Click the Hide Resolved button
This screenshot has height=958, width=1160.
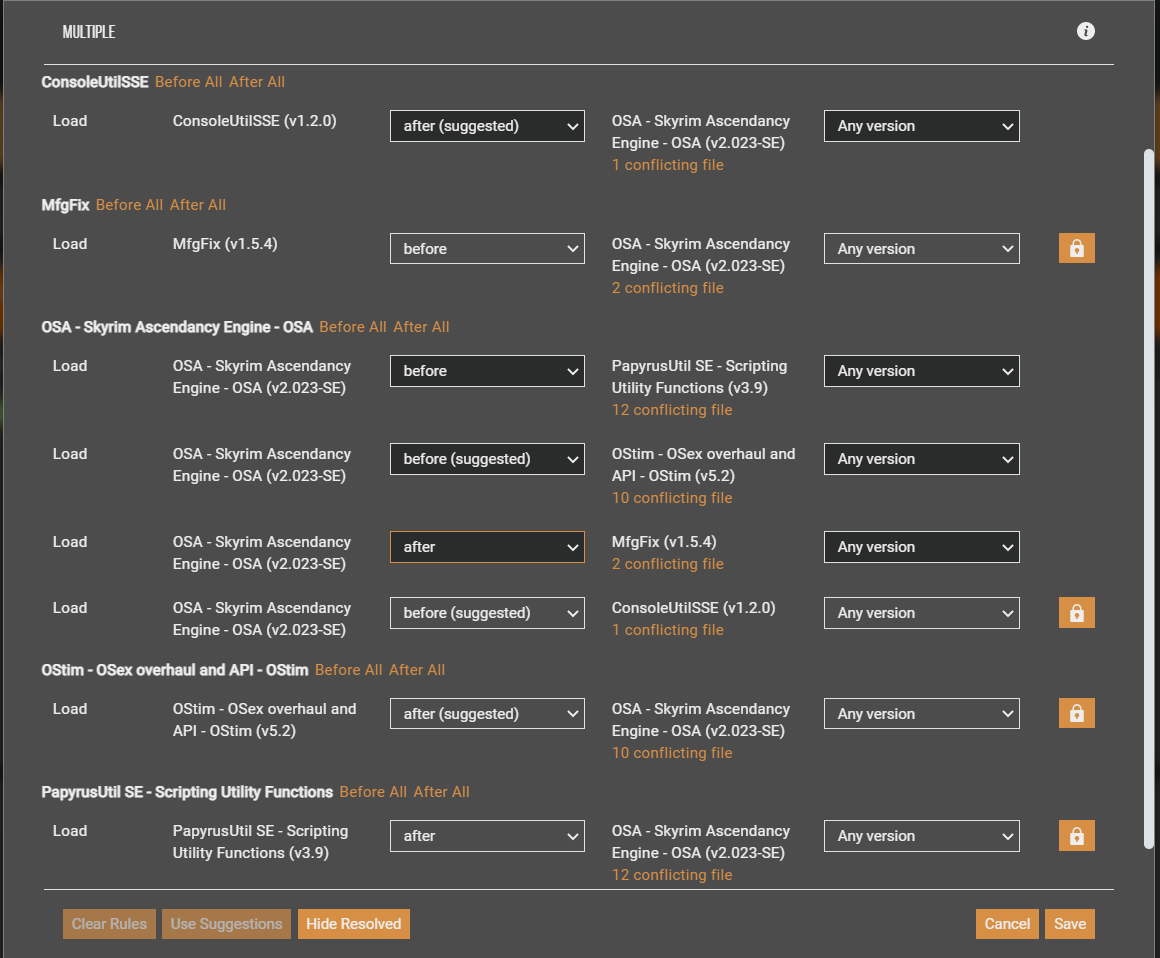point(353,924)
